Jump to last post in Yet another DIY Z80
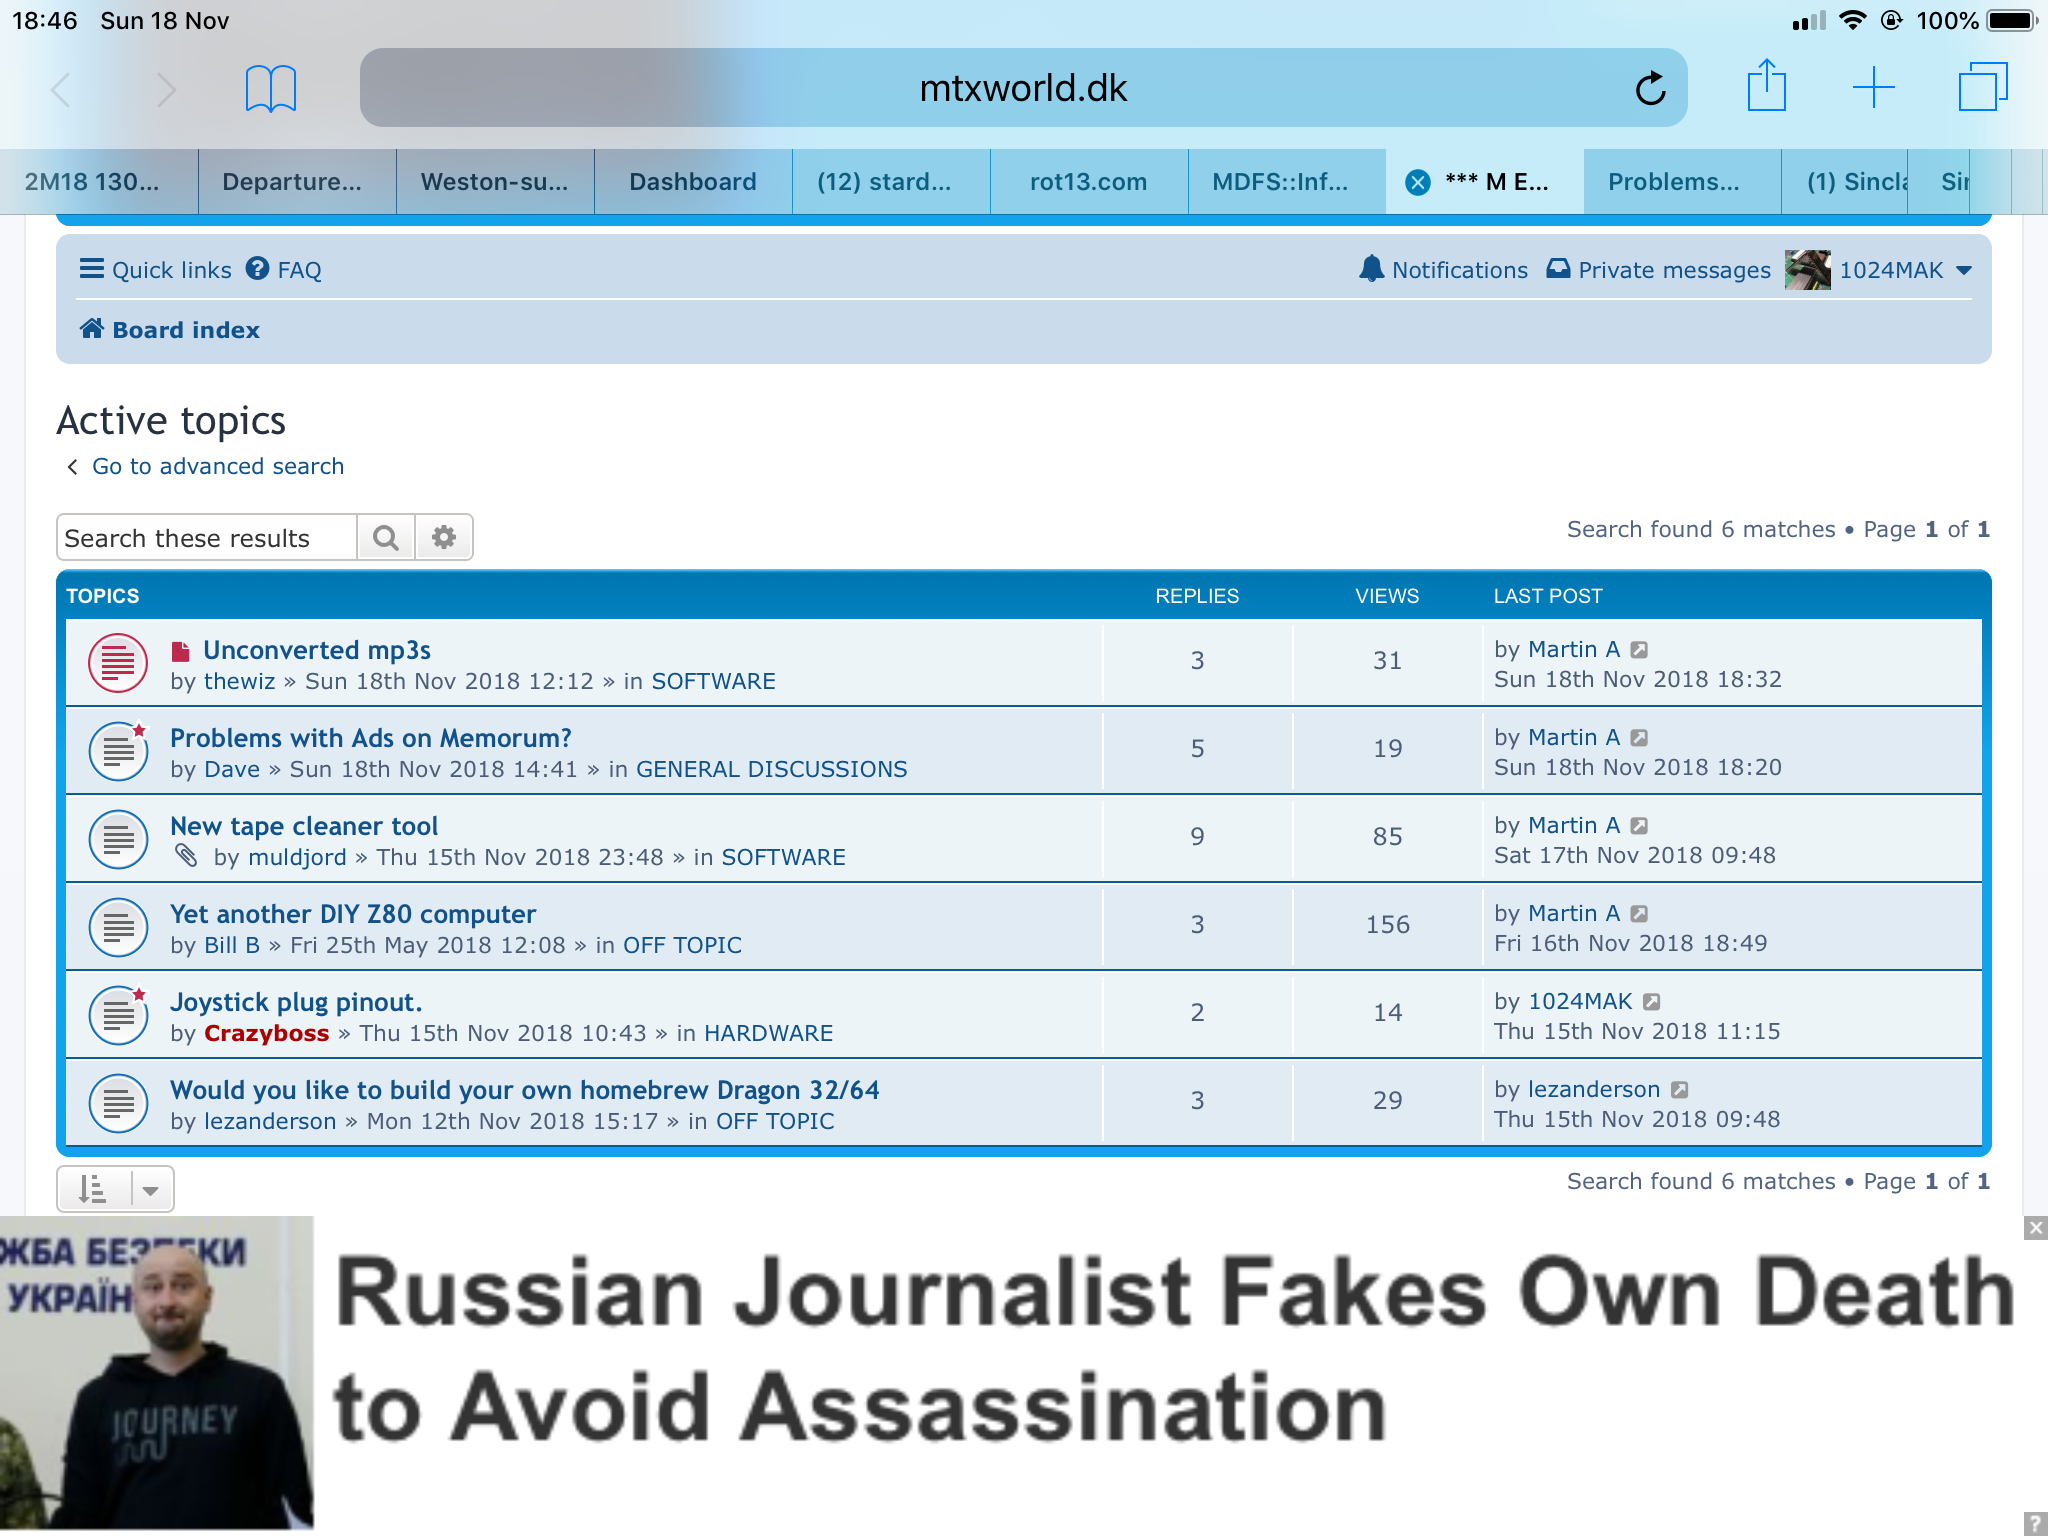This screenshot has width=2048, height=1536. point(1639,914)
